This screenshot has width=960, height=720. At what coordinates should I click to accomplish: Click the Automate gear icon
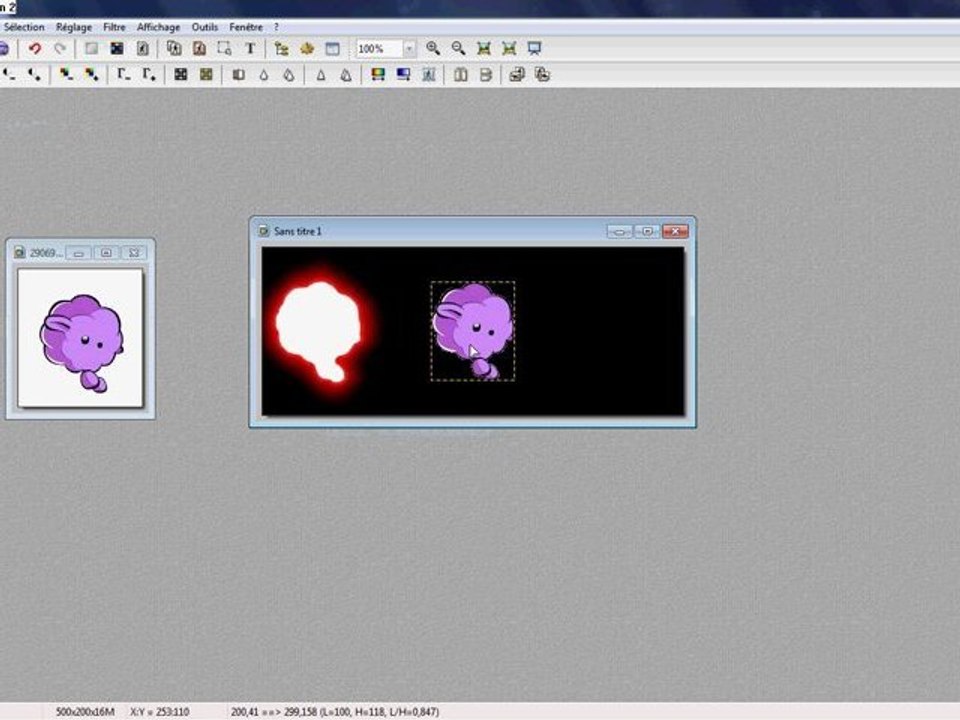307,48
